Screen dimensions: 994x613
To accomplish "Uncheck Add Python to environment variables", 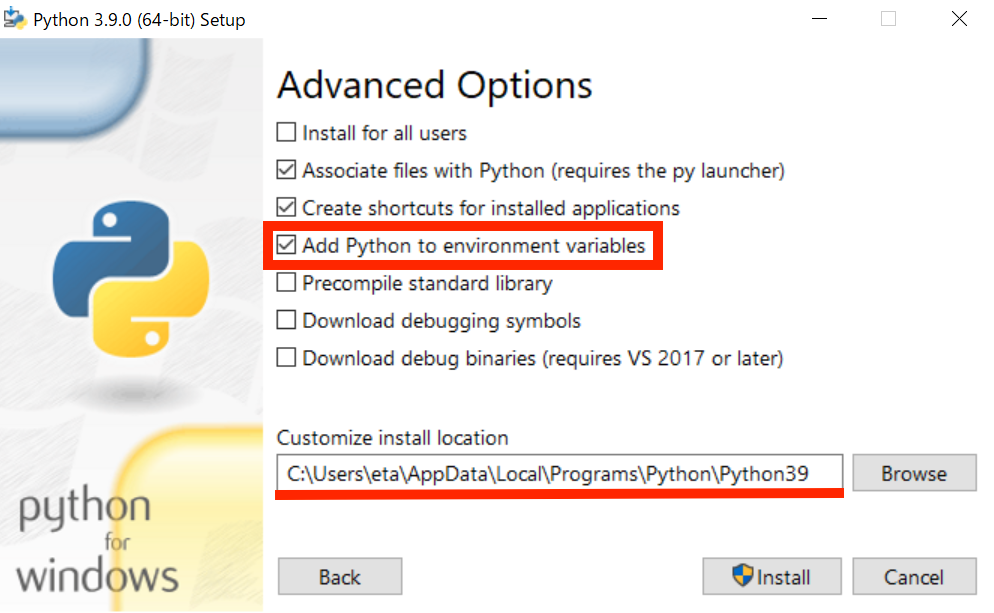I will coord(286,246).
